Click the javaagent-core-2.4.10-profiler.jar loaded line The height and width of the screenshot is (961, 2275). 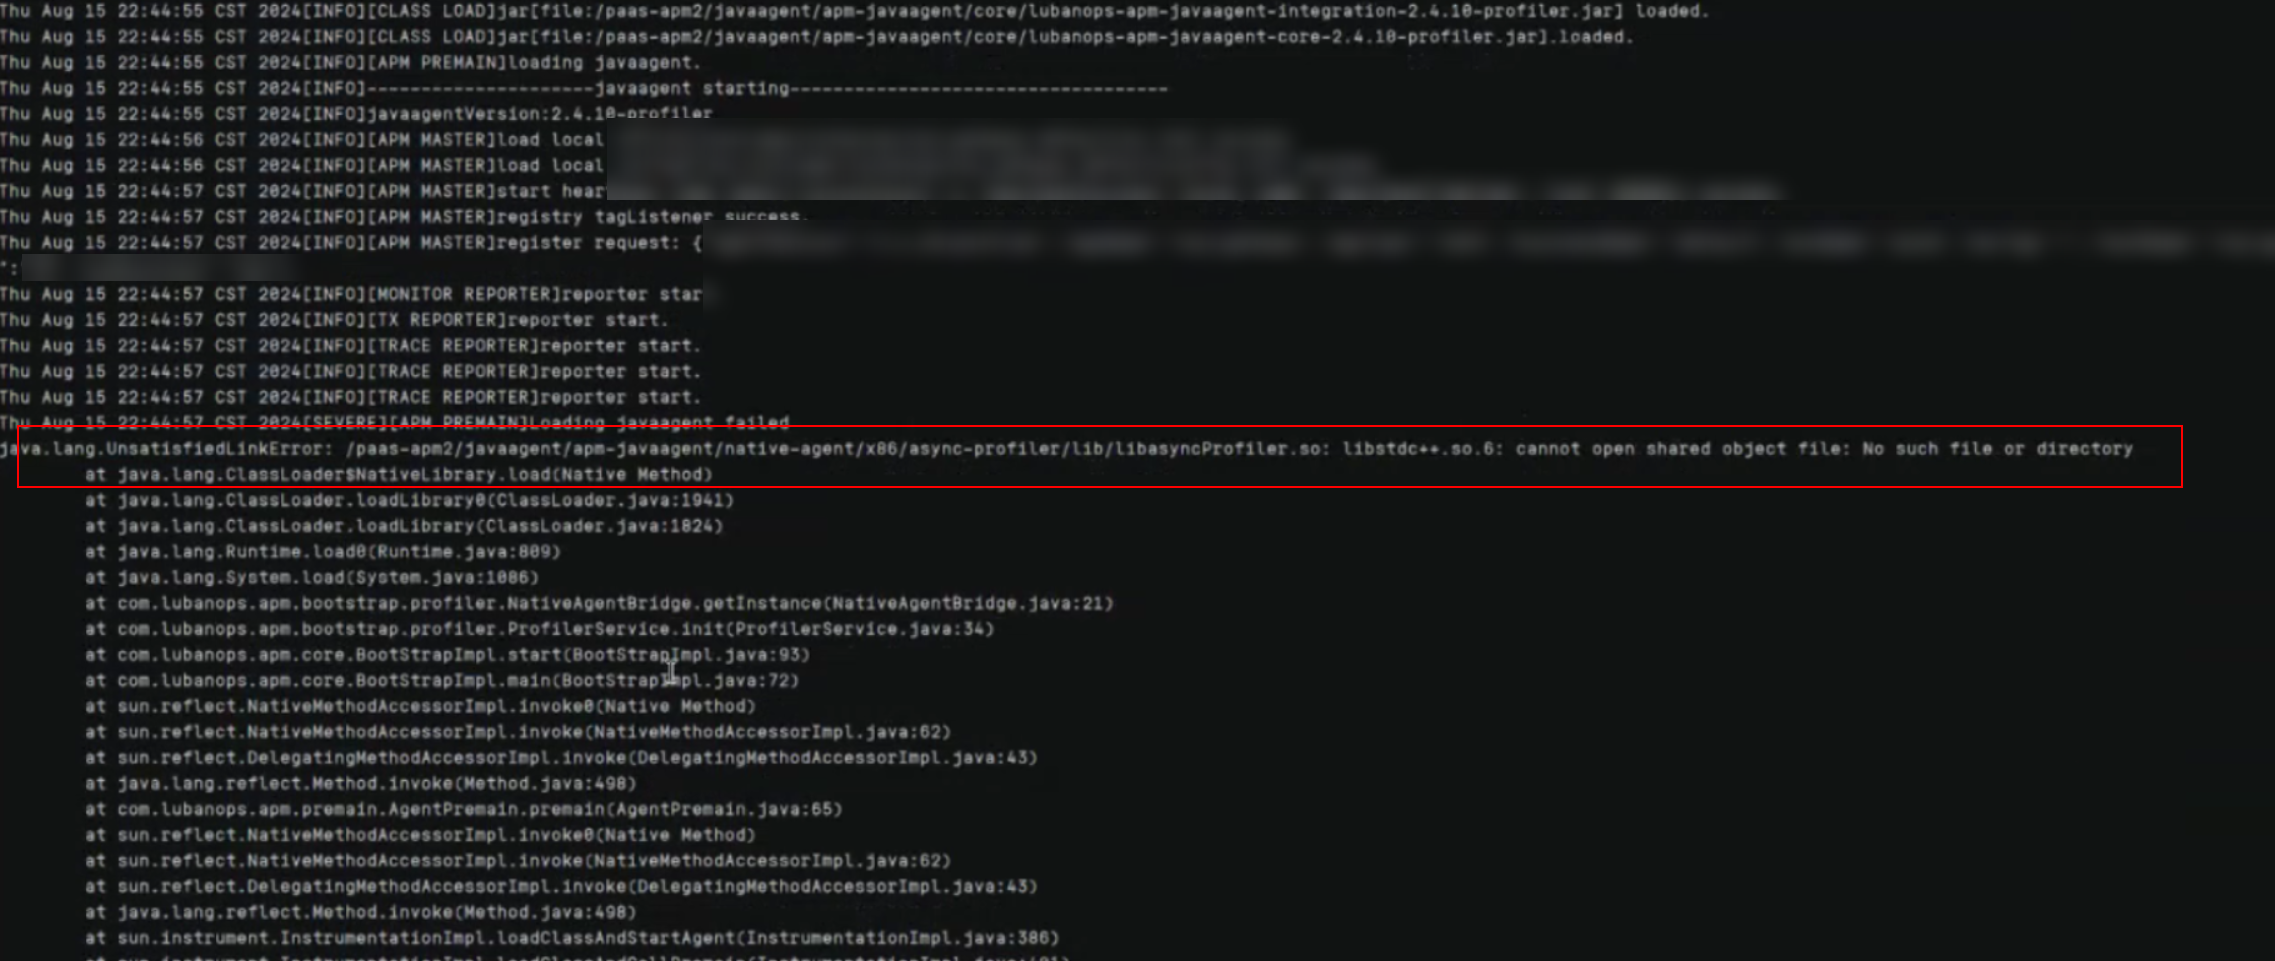pyautogui.click(x=816, y=37)
